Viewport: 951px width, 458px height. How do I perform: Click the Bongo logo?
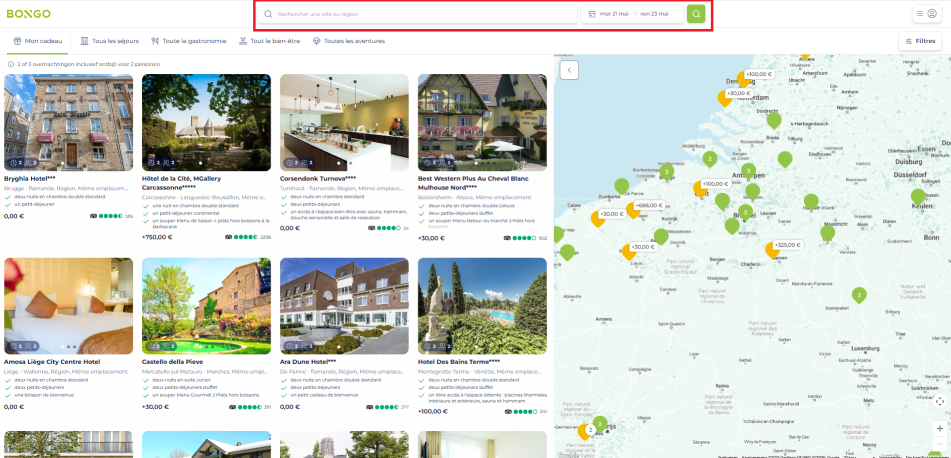click(x=28, y=14)
